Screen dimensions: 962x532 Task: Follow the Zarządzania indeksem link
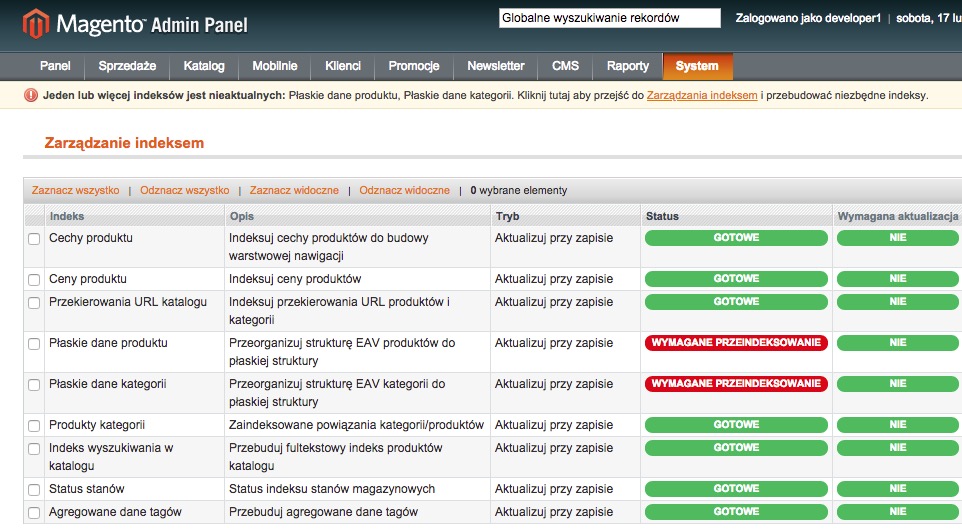701,96
